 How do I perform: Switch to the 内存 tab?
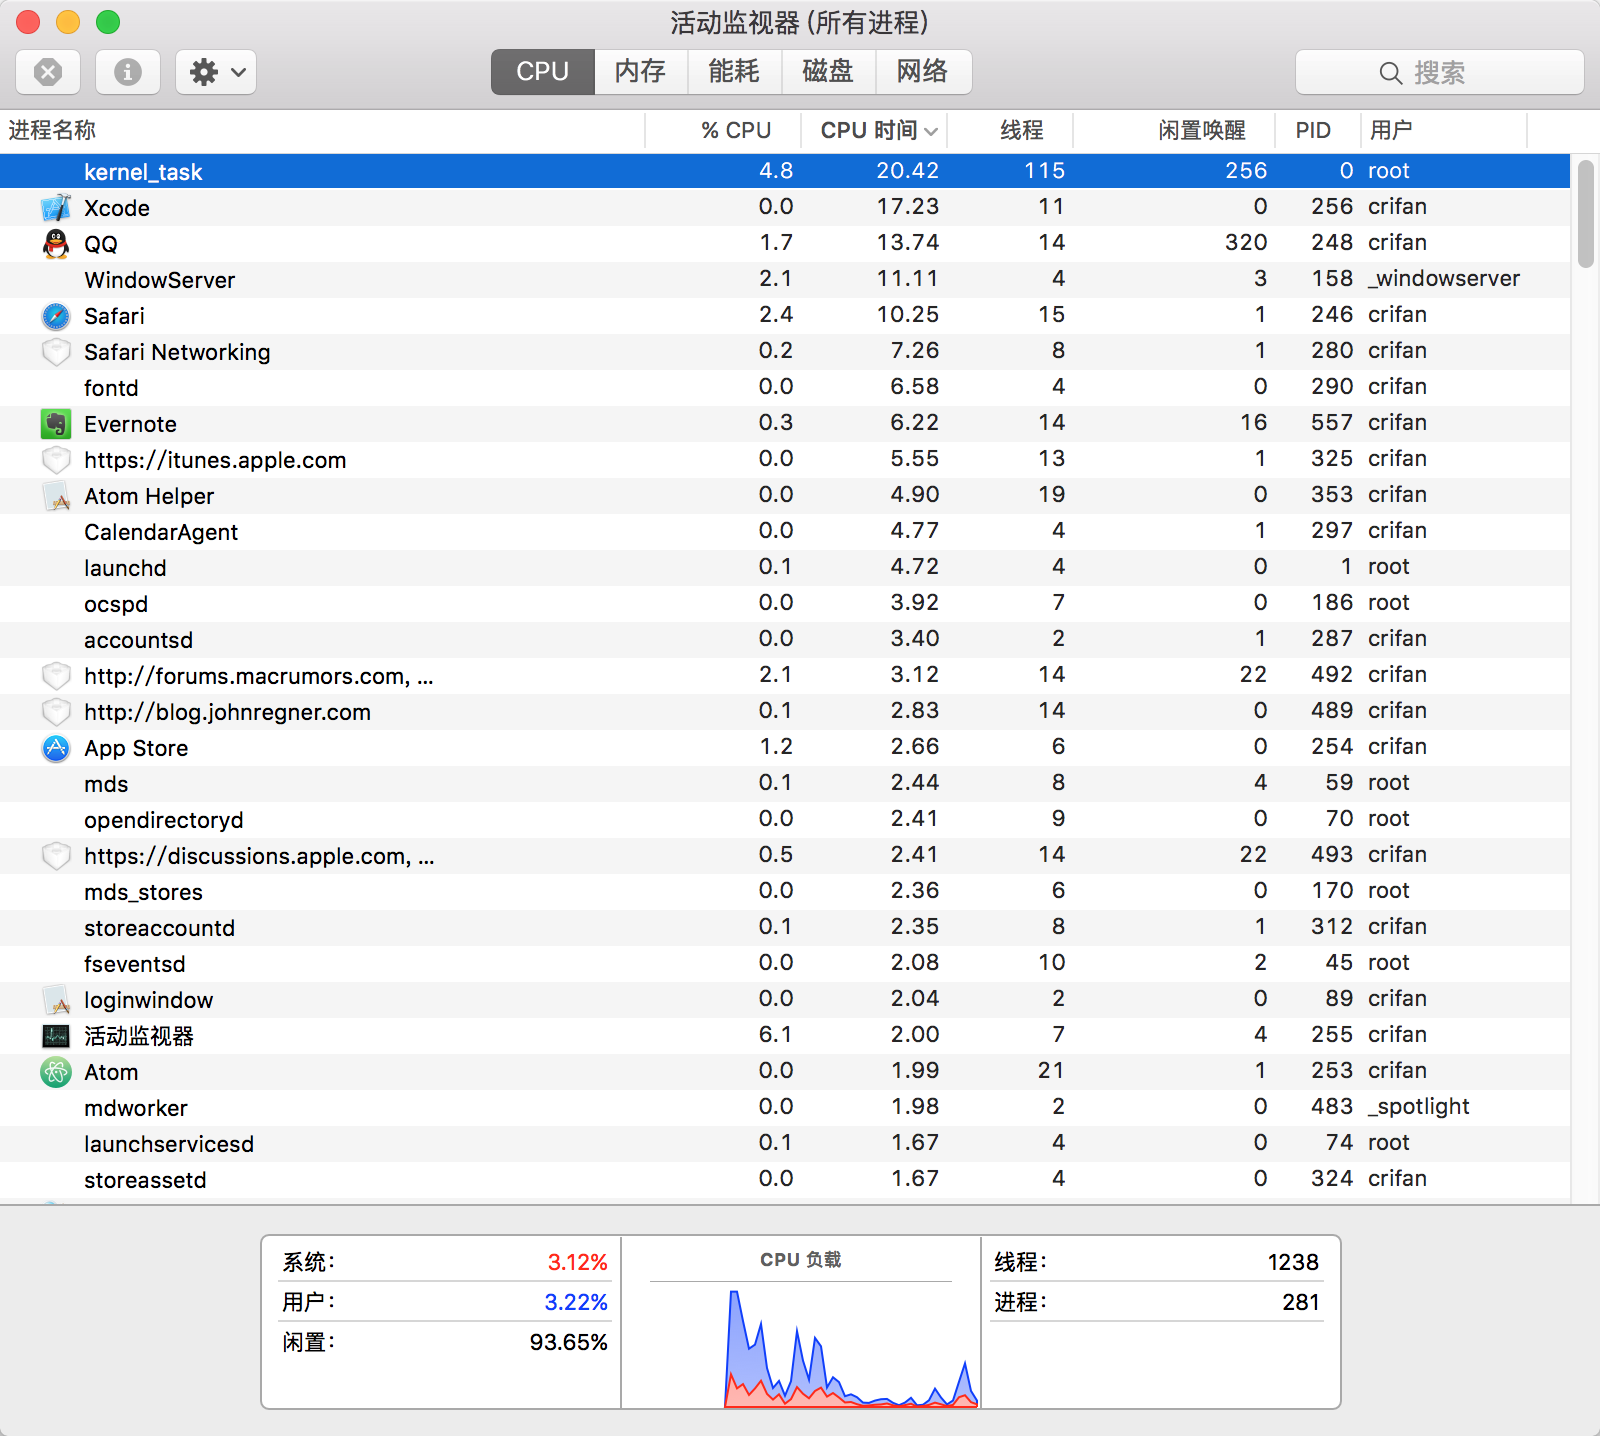coord(641,72)
